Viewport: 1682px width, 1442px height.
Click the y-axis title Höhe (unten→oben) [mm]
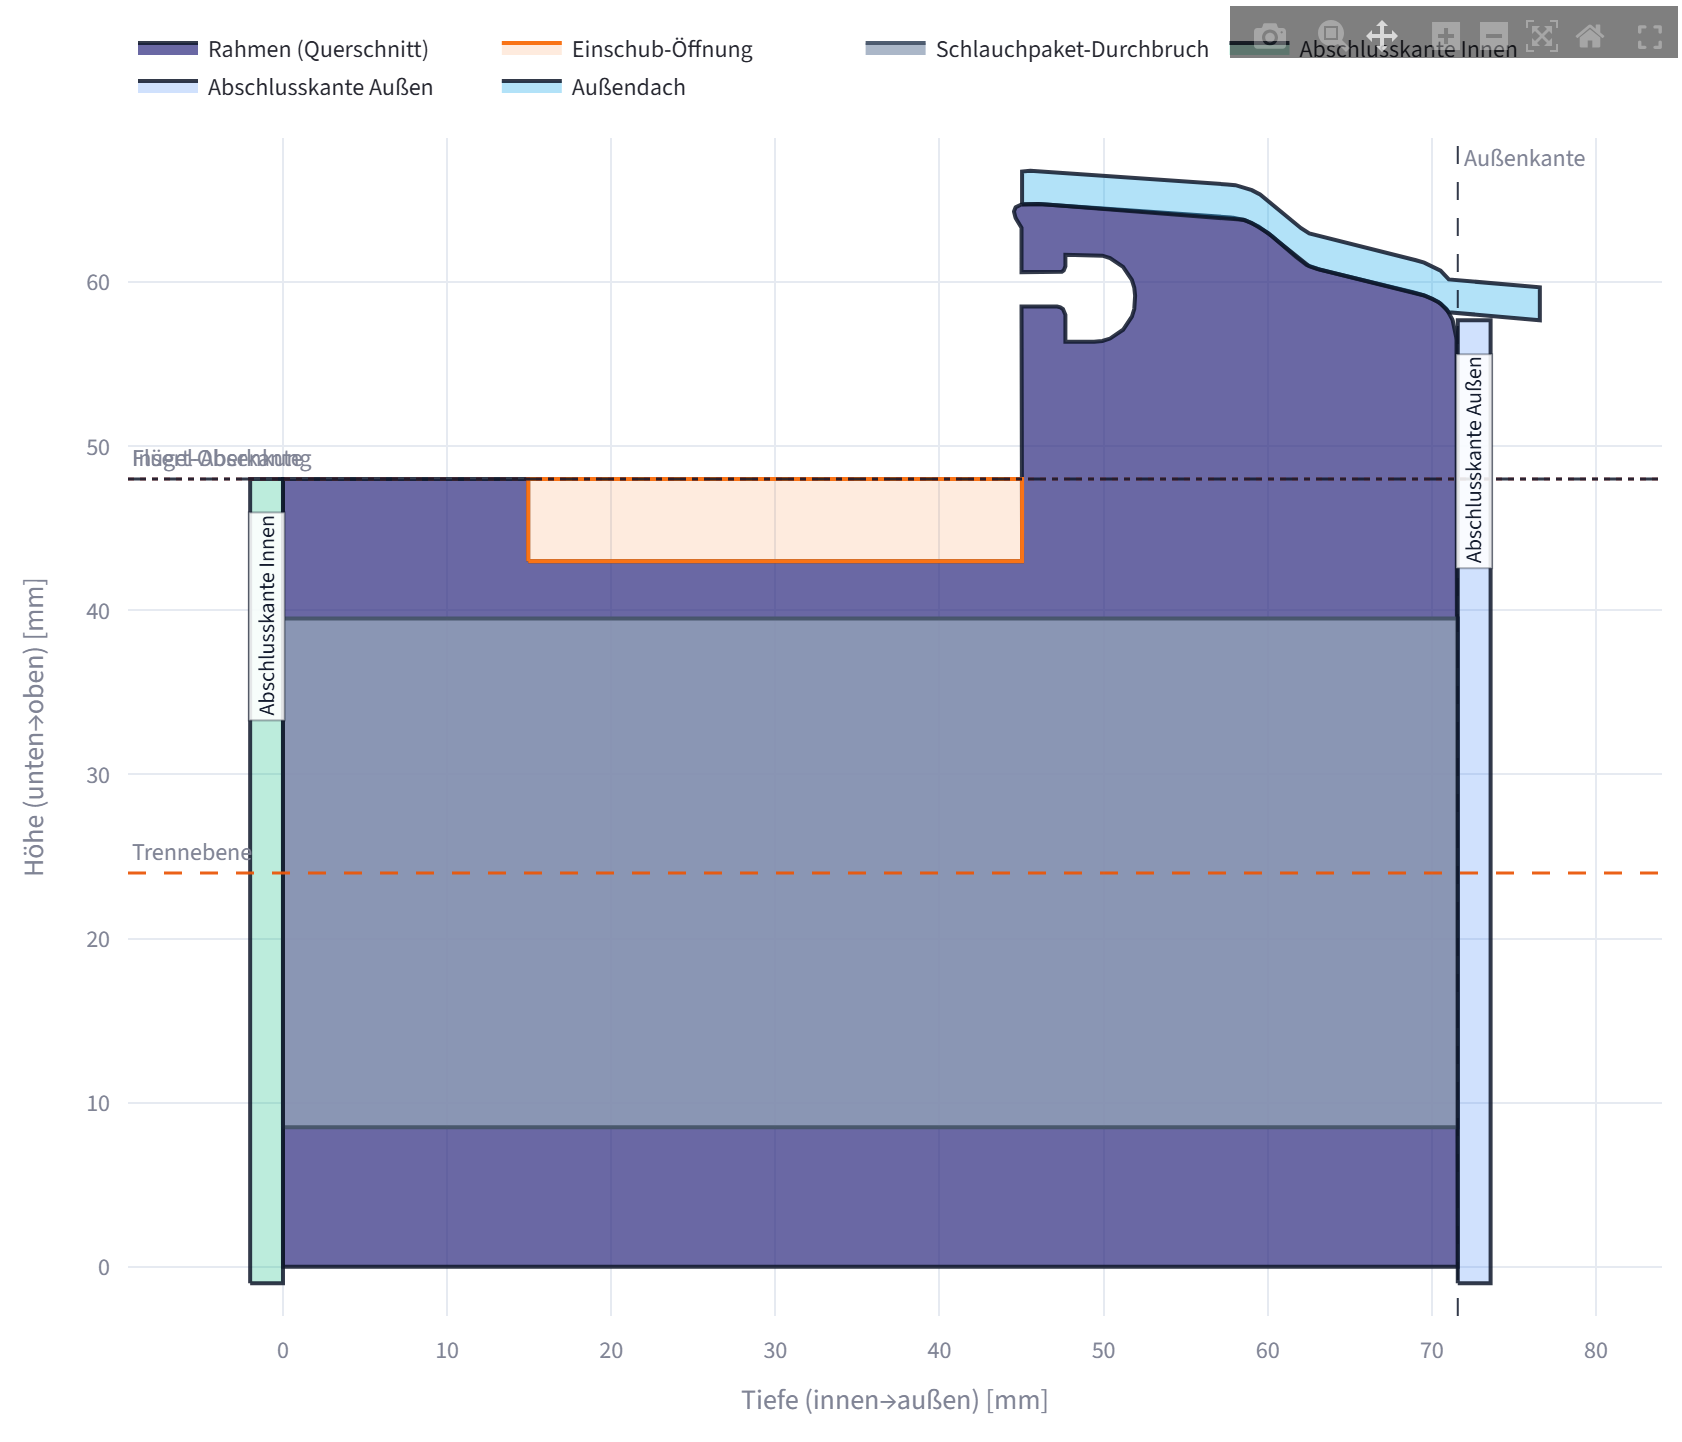[x=35, y=727]
